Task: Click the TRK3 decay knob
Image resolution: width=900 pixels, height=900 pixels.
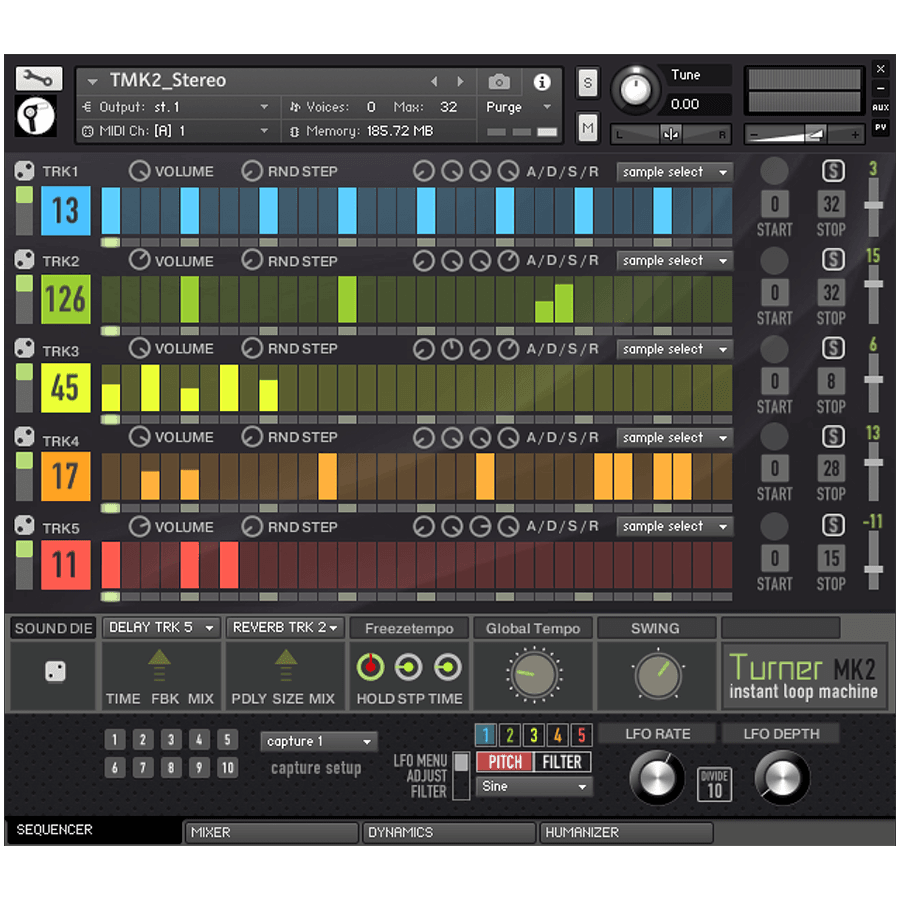Action: tap(452, 349)
